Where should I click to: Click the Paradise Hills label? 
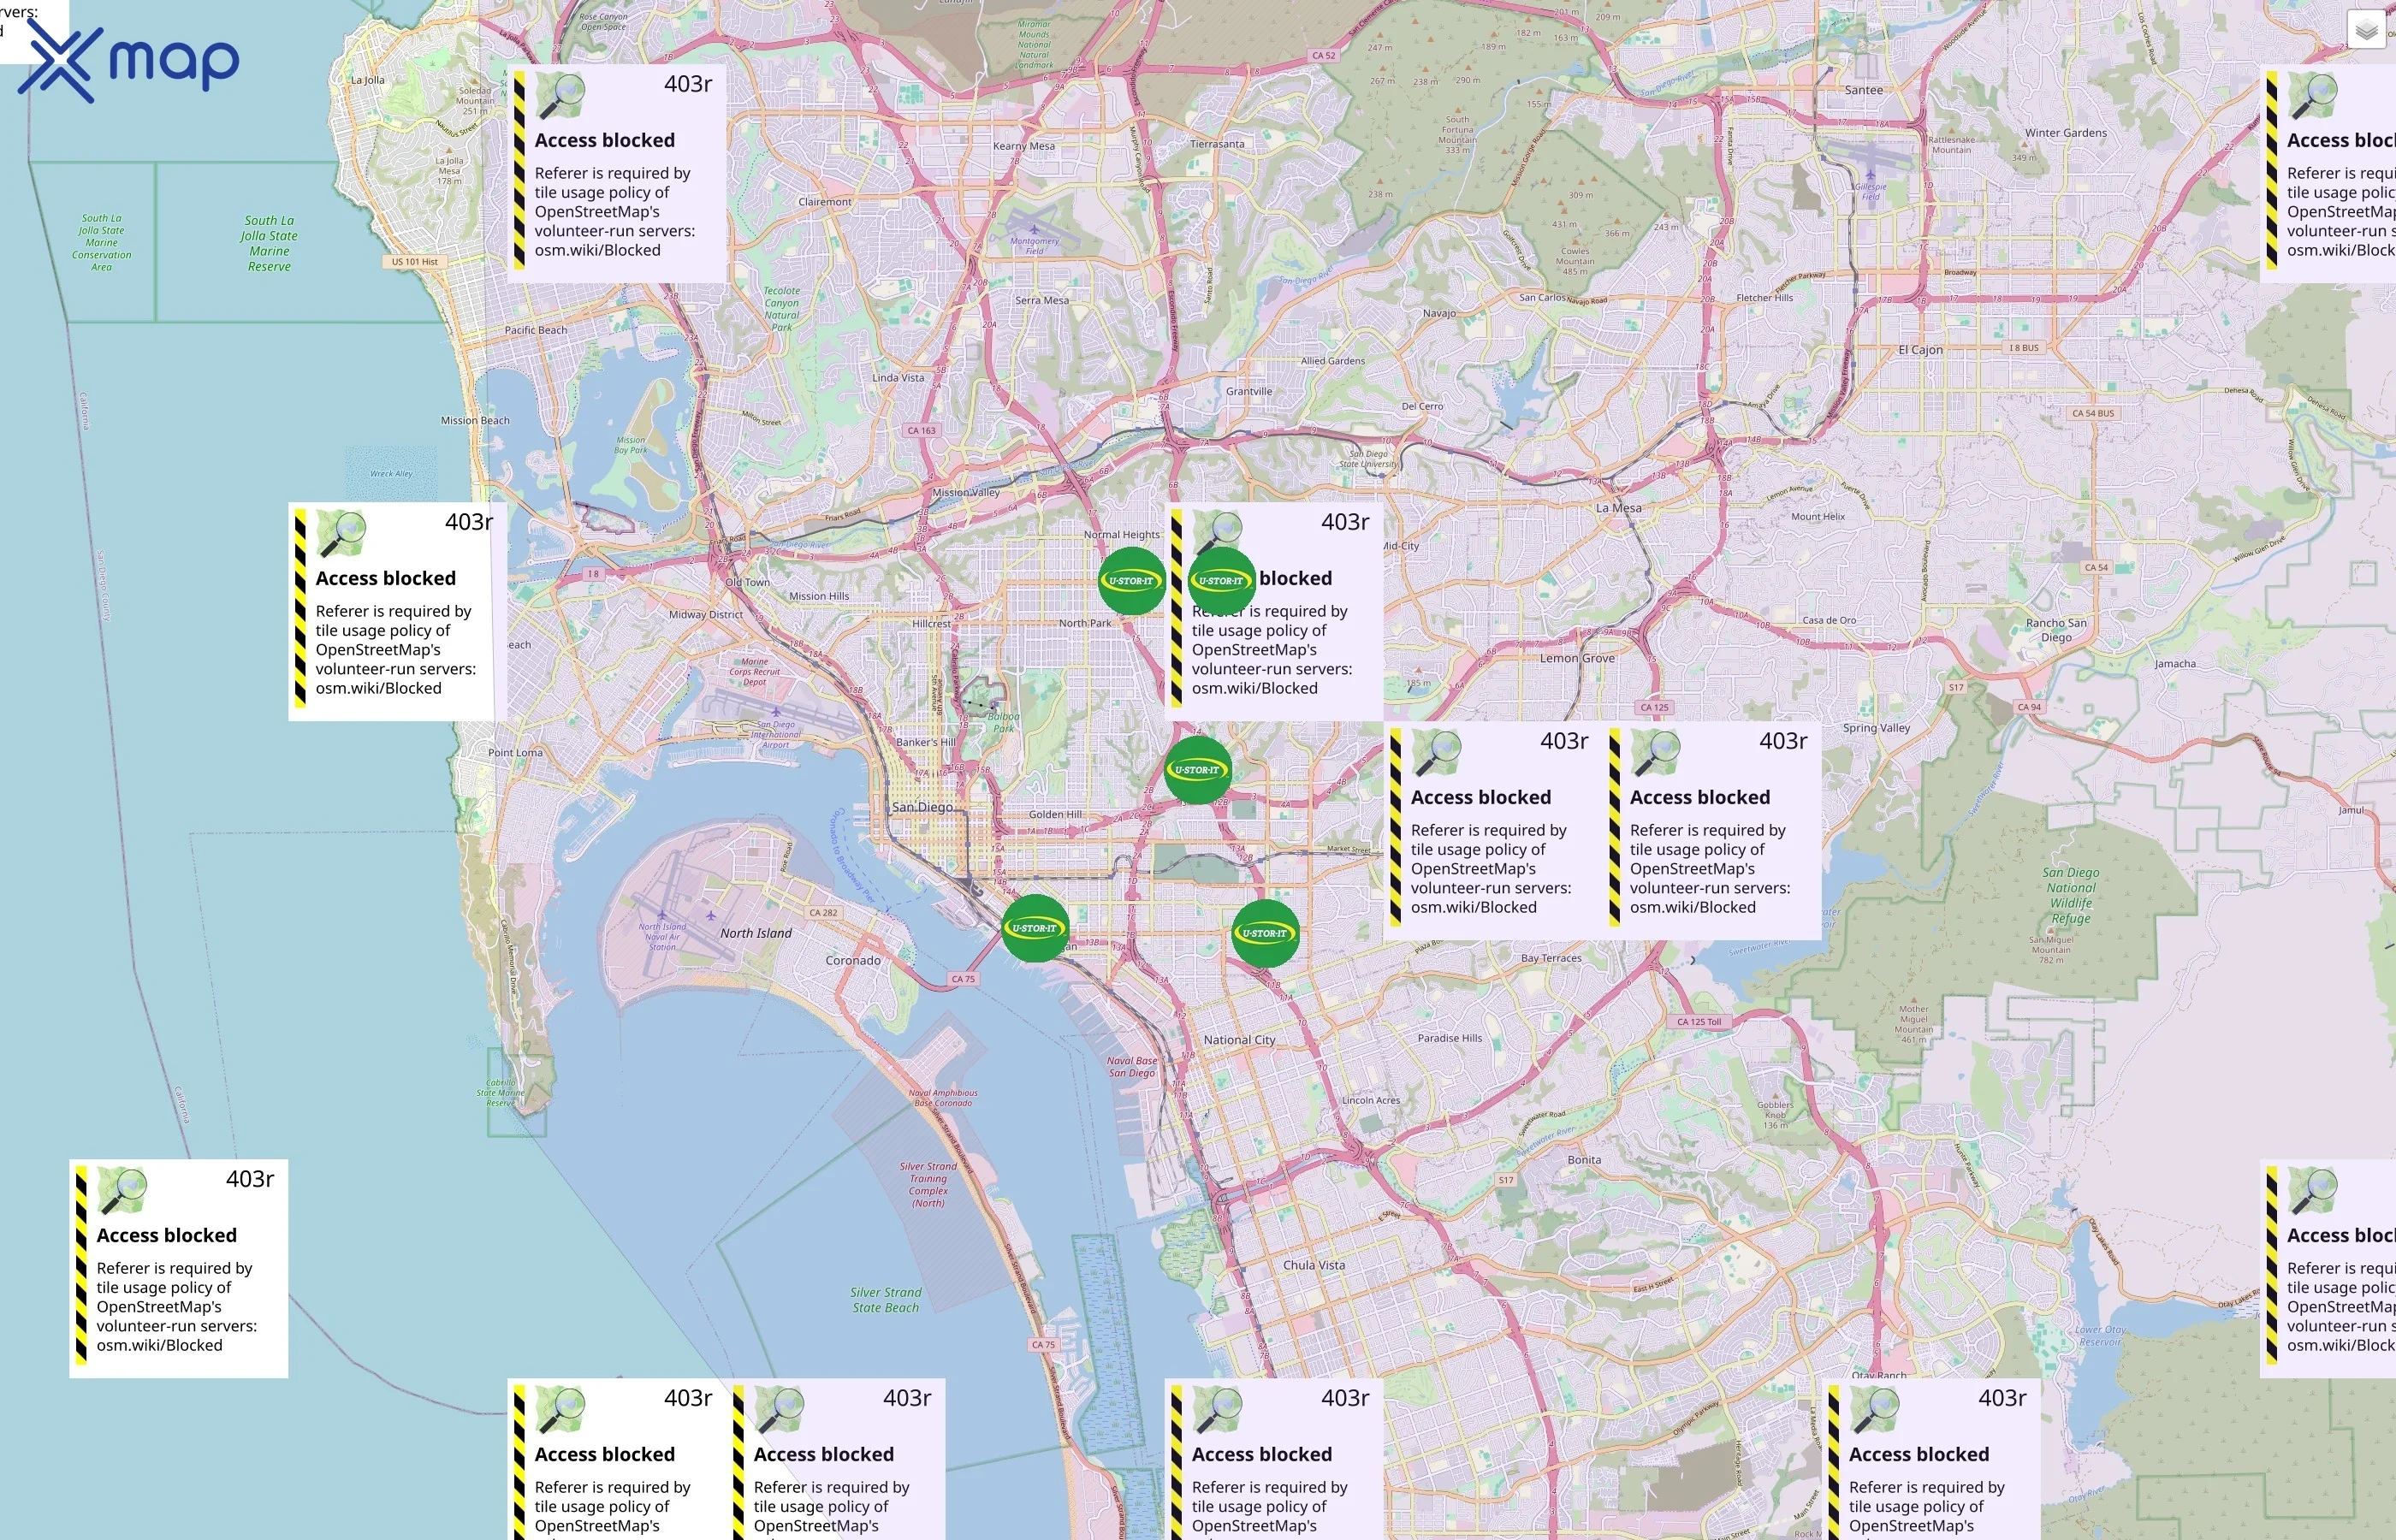coord(1449,1038)
